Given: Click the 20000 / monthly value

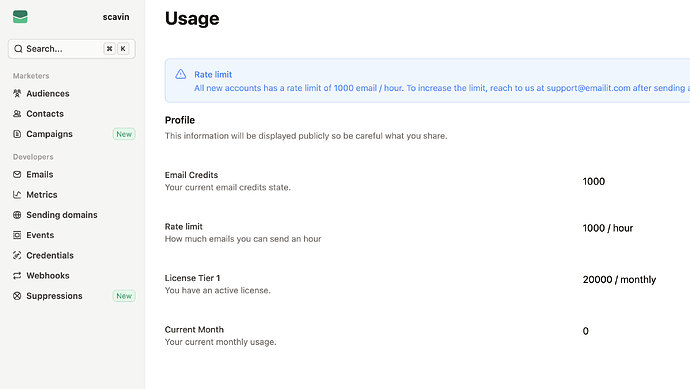Looking at the screenshot, I should pyautogui.click(x=619, y=279).
